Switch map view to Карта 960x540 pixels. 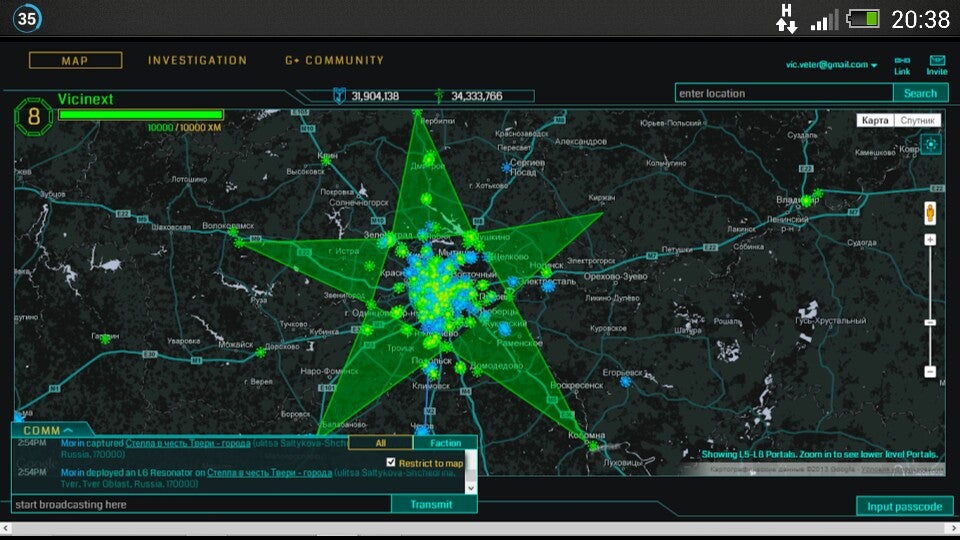coord(875,120)
